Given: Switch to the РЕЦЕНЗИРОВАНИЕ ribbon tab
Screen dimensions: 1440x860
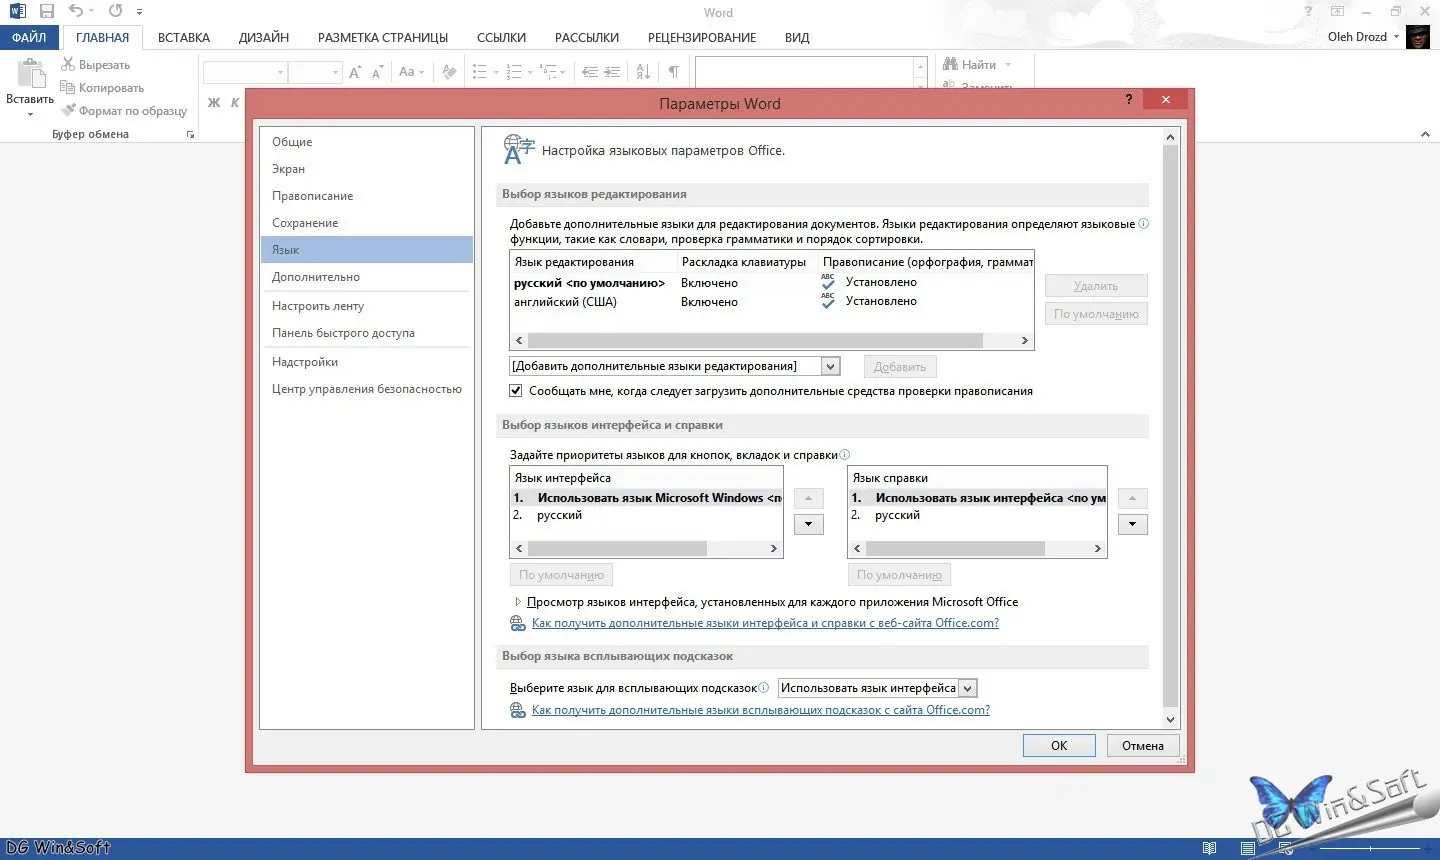Looking at the screenshot, I should pyautogui.click(x=702, y=37).
